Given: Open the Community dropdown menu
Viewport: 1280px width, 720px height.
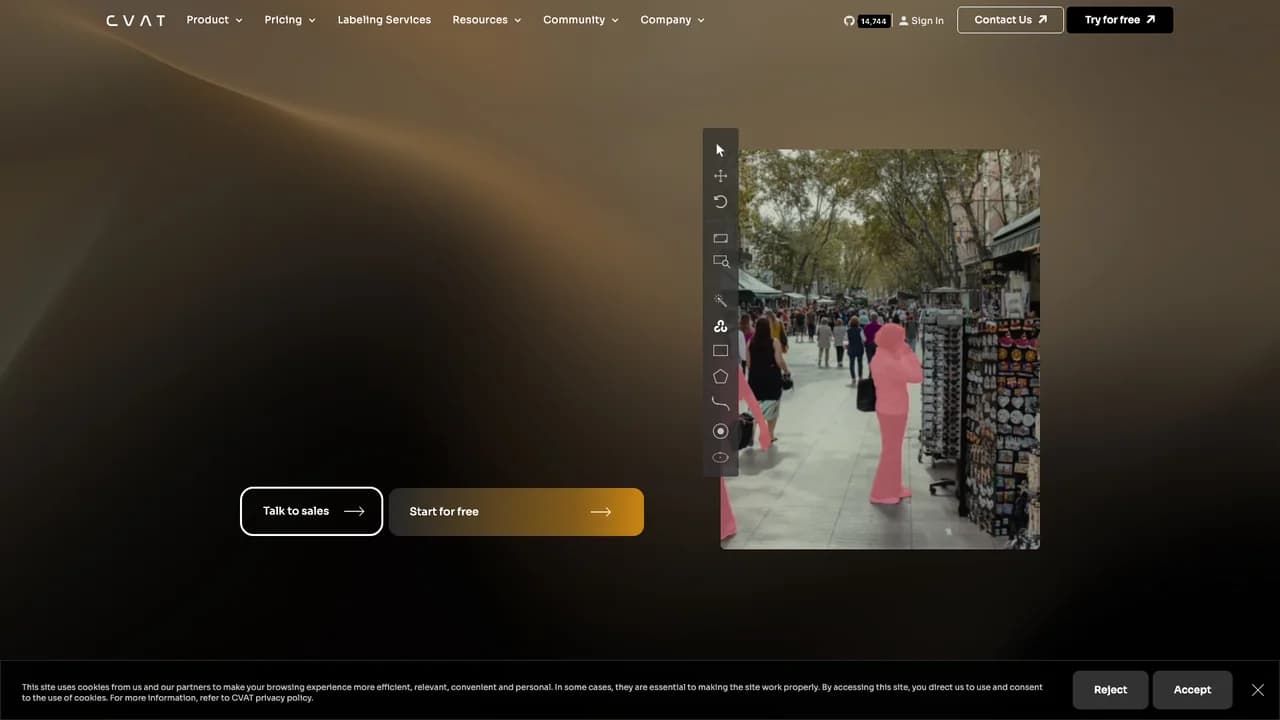Looking at the screenshot, I should point(581,20).
